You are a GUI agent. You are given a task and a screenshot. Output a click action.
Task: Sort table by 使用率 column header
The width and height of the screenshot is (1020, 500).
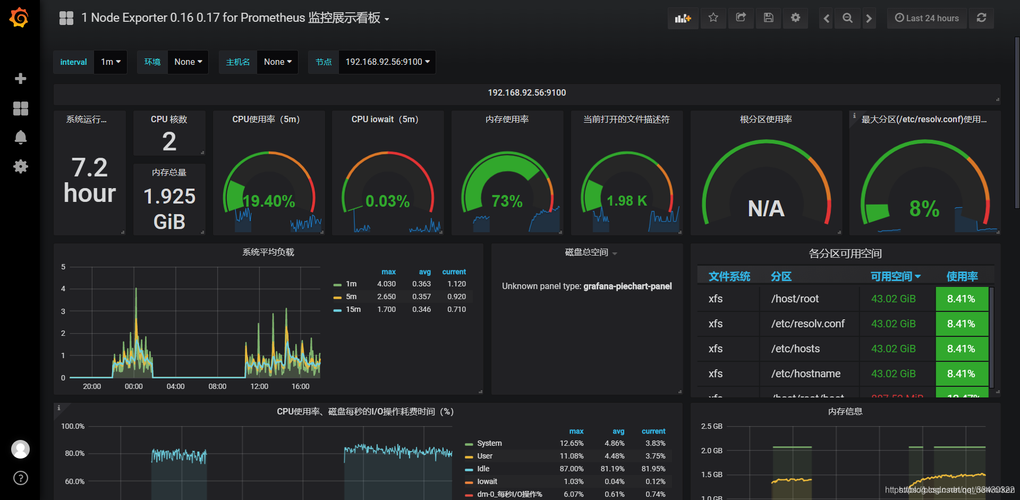pyautogui.click(x=962, y=276)
